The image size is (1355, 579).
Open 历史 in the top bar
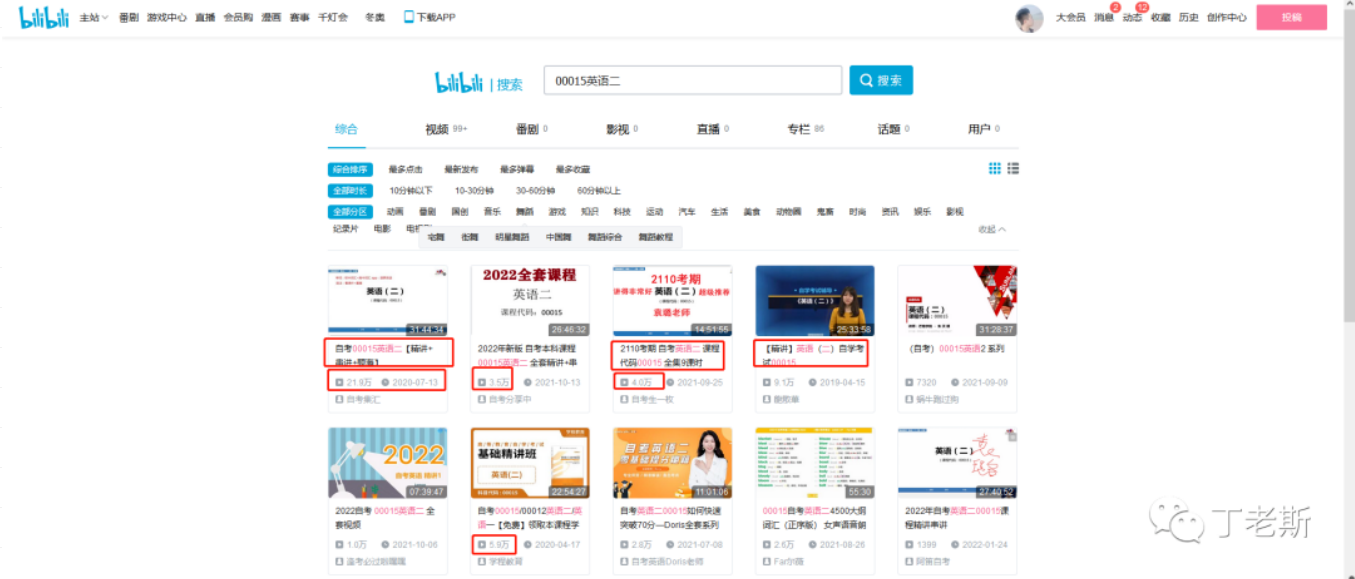(x=1188, y=18)
